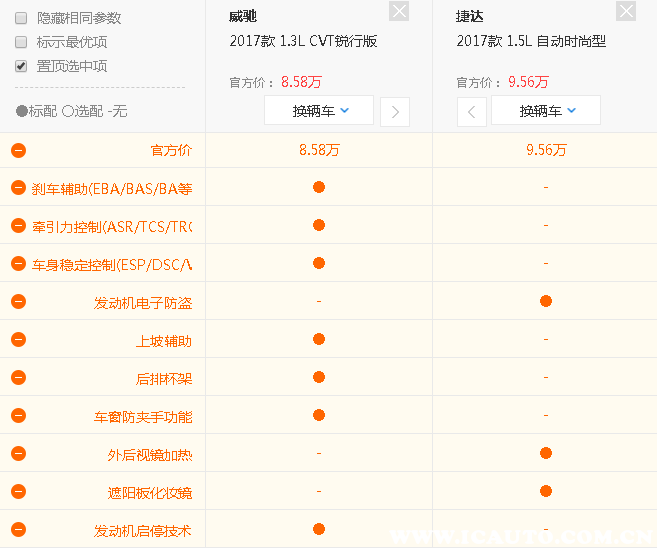Open the 2017款 1.3L CVT锐行版 model link
The image size is (657, 548).
point(303,42)
